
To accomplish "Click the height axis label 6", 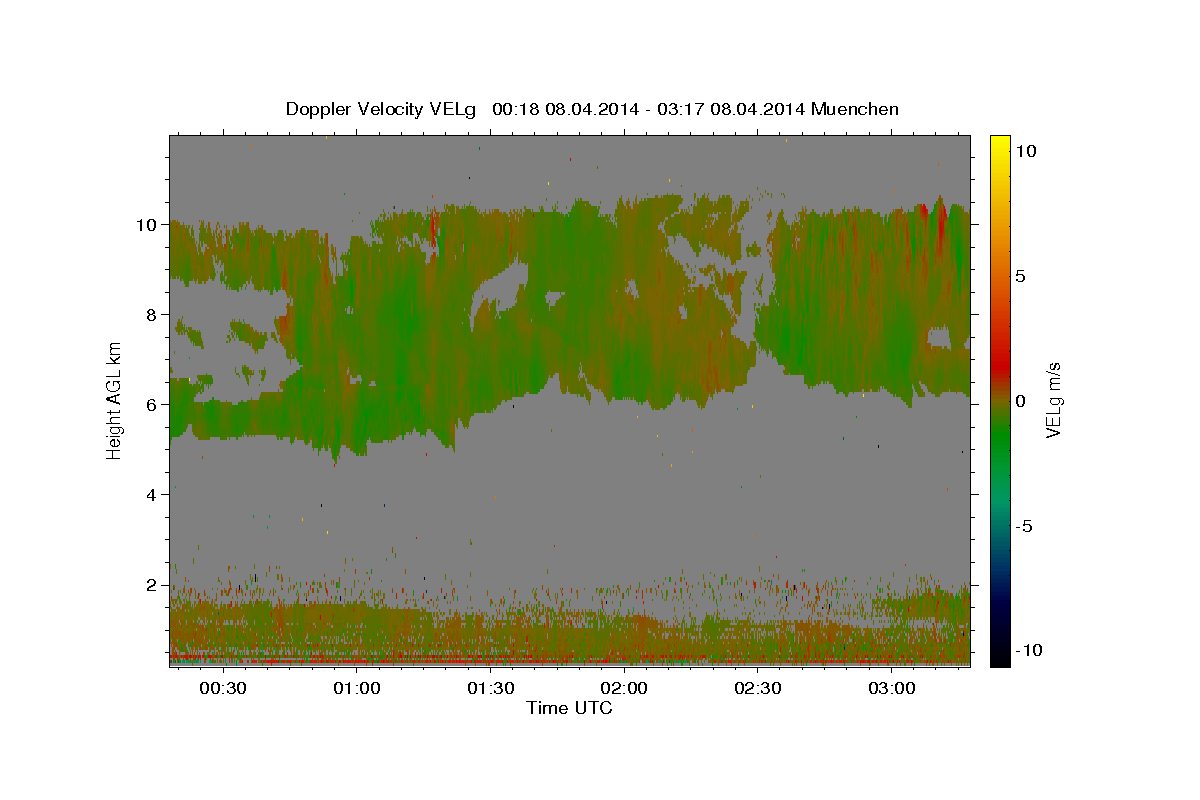I will point(152,405).
